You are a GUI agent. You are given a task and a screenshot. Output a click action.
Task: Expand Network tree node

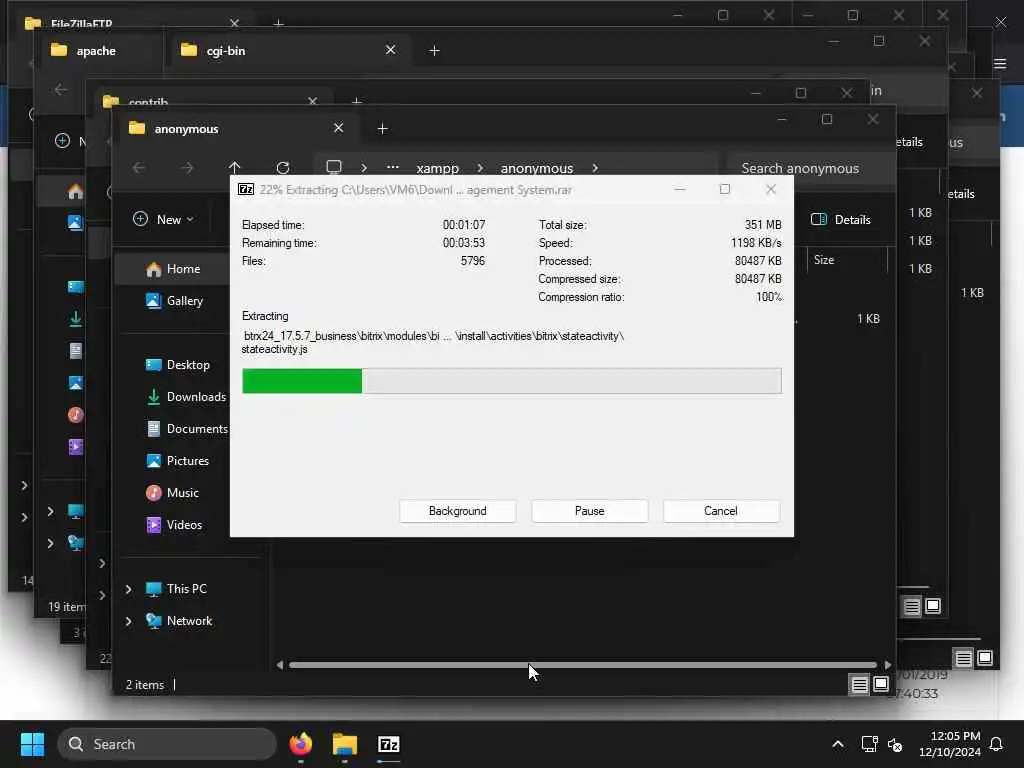(129, 621)
